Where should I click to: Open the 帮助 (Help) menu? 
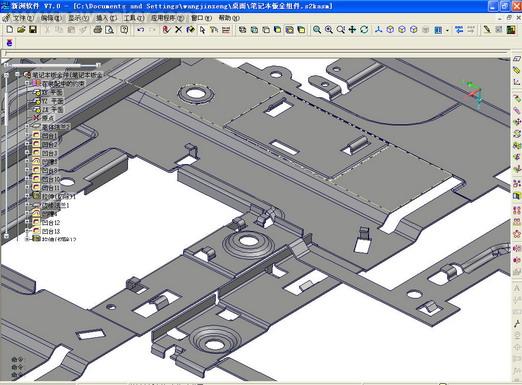pyautogui.click(x=229, y=18)
